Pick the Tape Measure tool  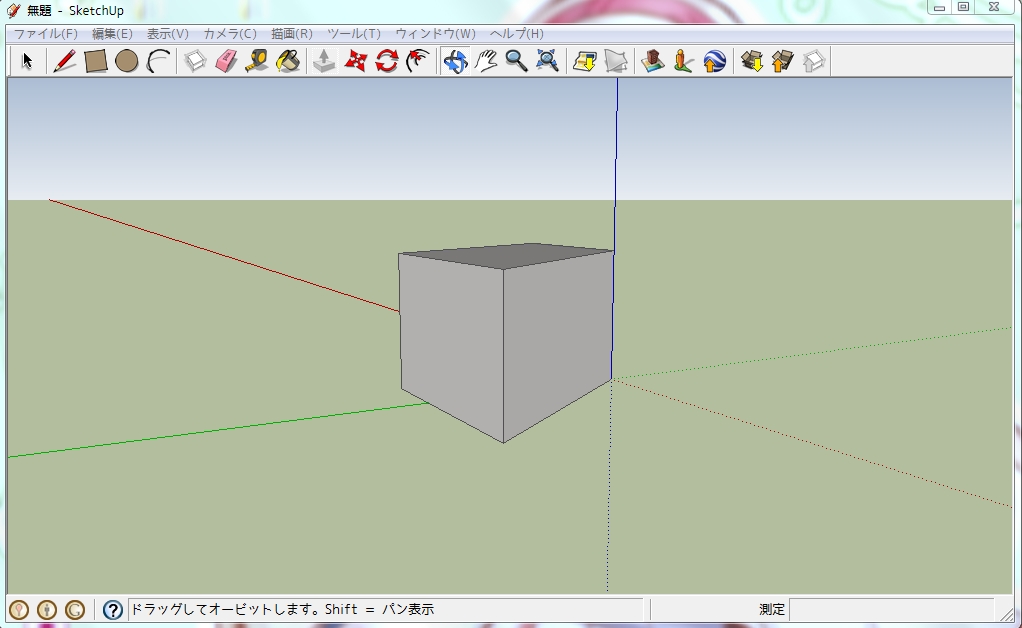(255, 61)
